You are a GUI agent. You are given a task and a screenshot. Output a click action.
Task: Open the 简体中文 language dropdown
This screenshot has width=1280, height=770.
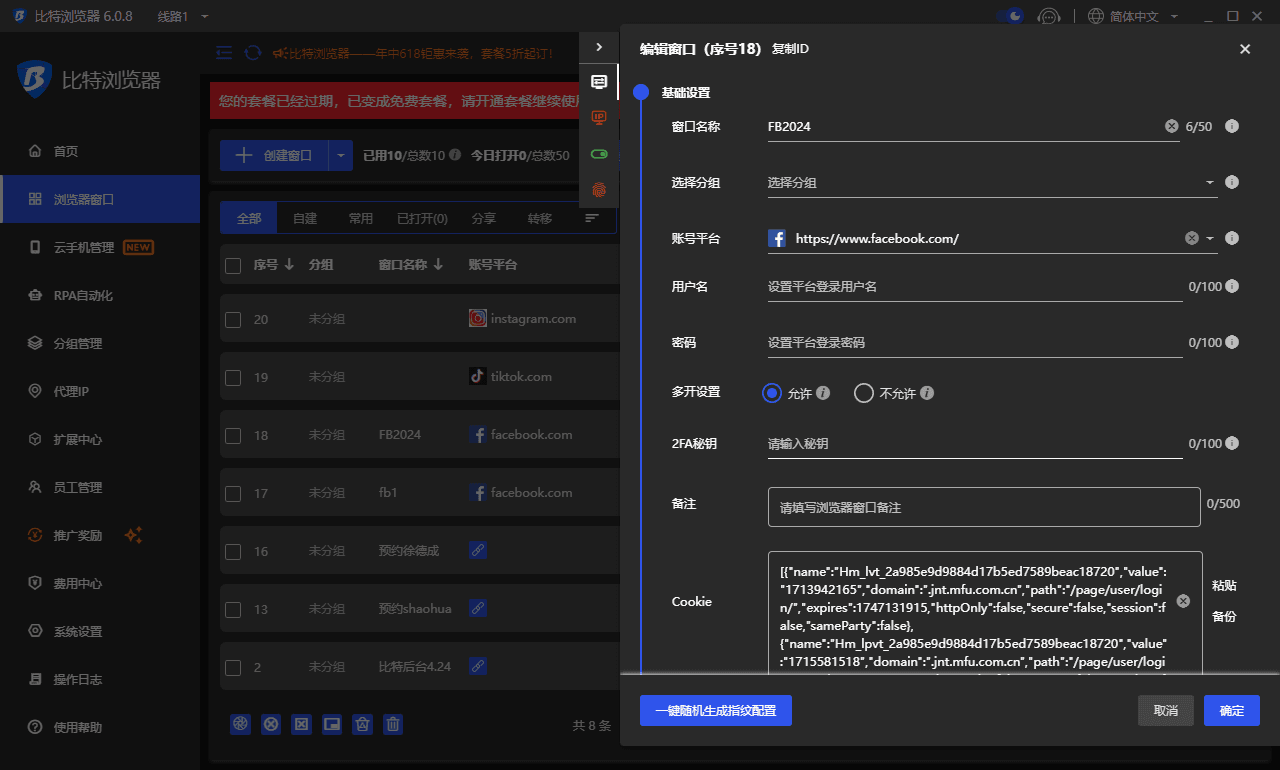click(1133, 16)
